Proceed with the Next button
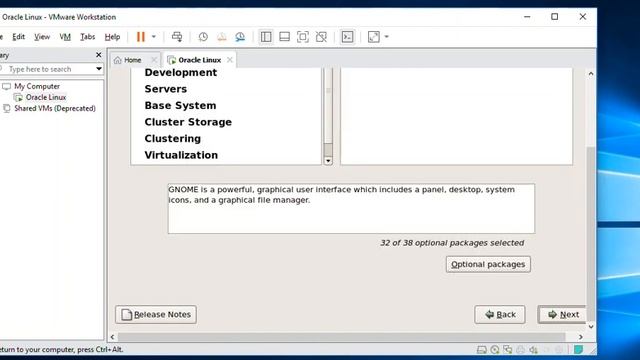Screen dimensions: 640x360 [563, 314]
